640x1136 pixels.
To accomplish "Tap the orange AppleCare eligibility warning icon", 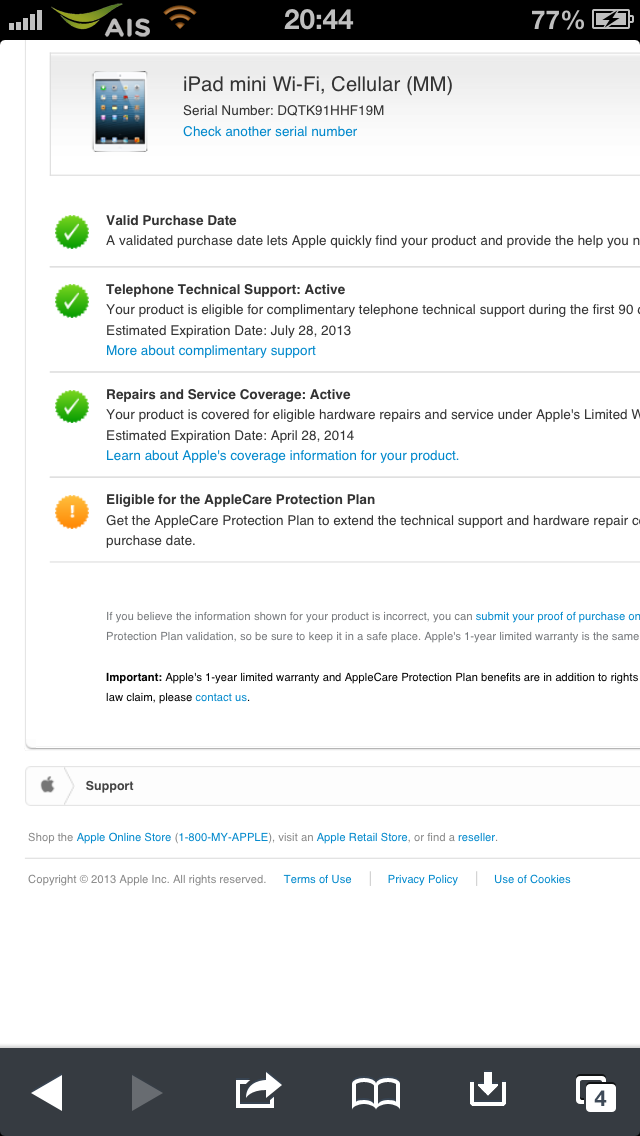I will (x=72, y=512).
